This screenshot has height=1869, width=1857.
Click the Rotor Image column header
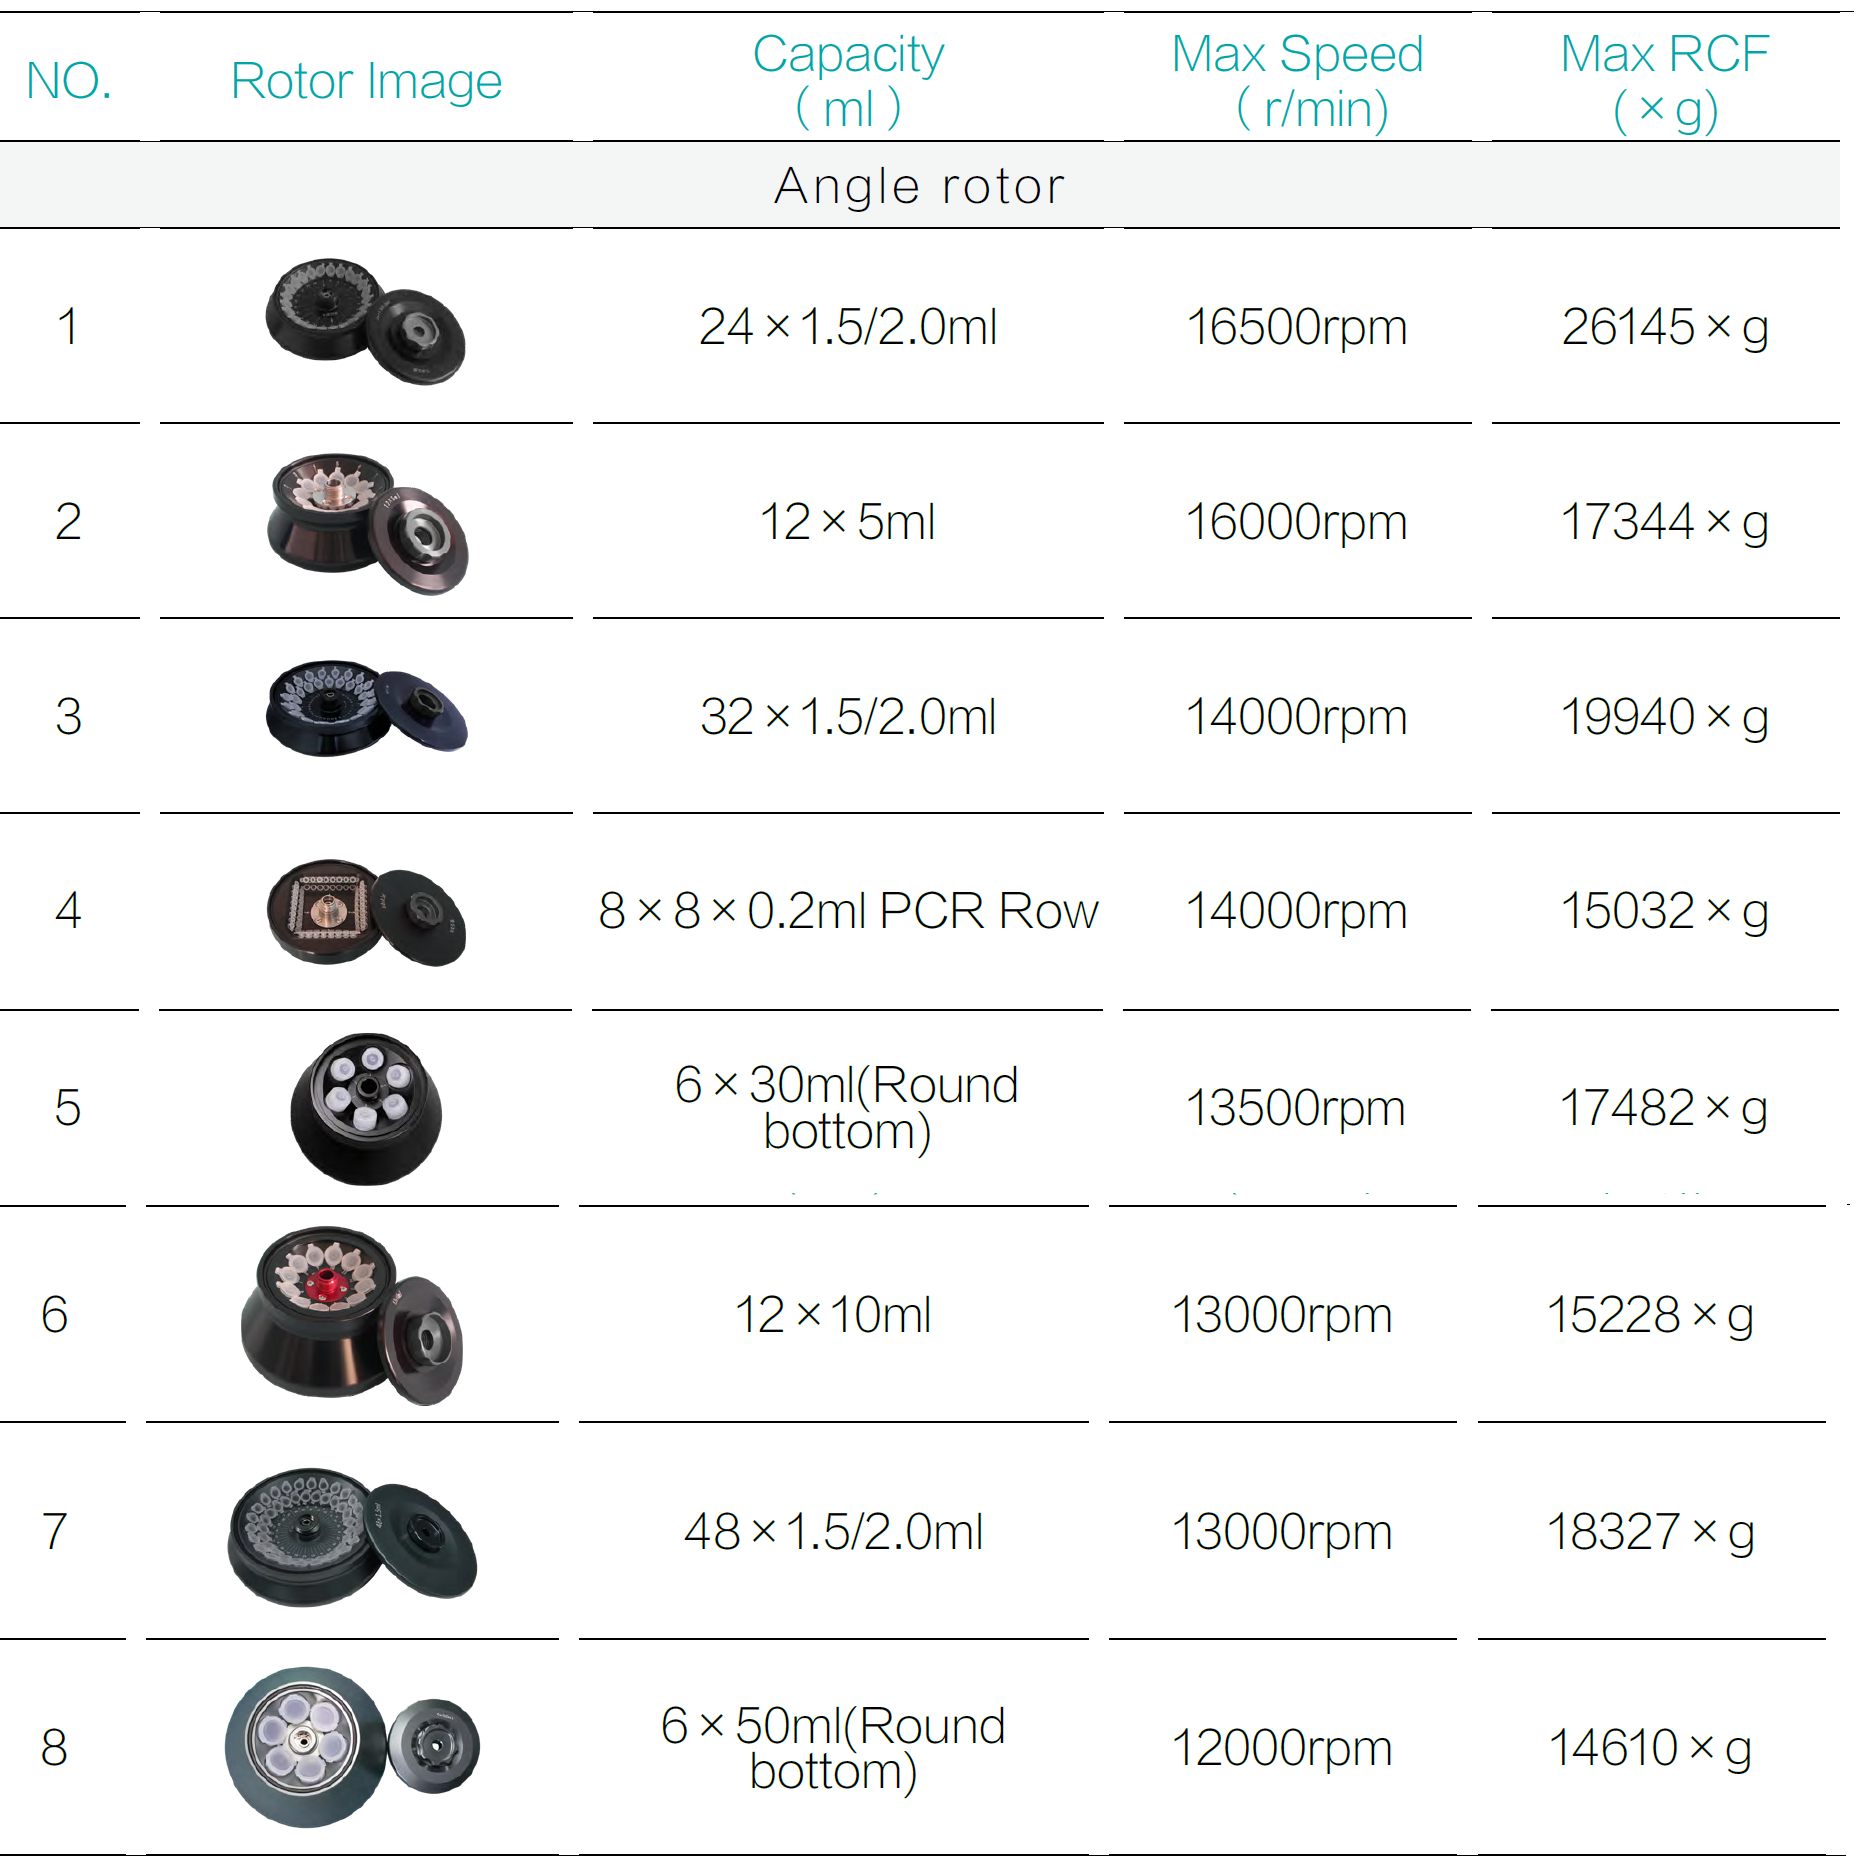(x=366, y=81)
